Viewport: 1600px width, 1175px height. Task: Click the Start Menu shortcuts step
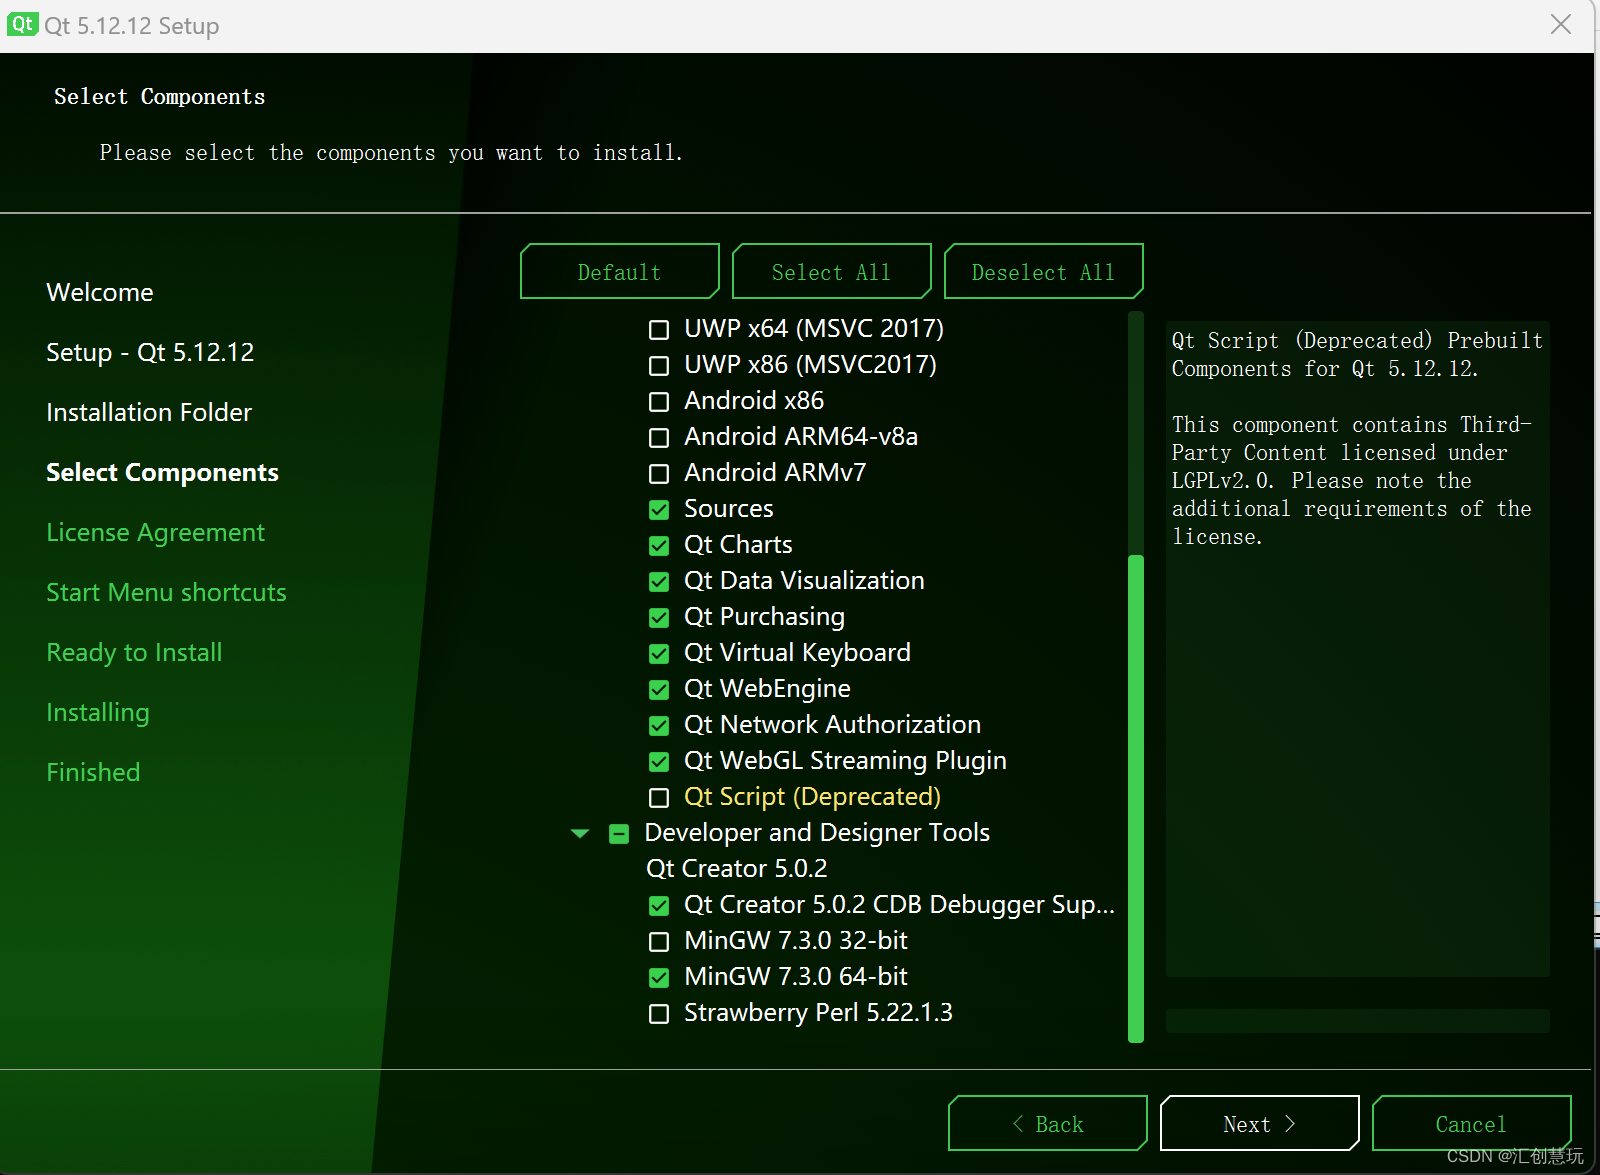pyautogui.click(x=166, y=592)
